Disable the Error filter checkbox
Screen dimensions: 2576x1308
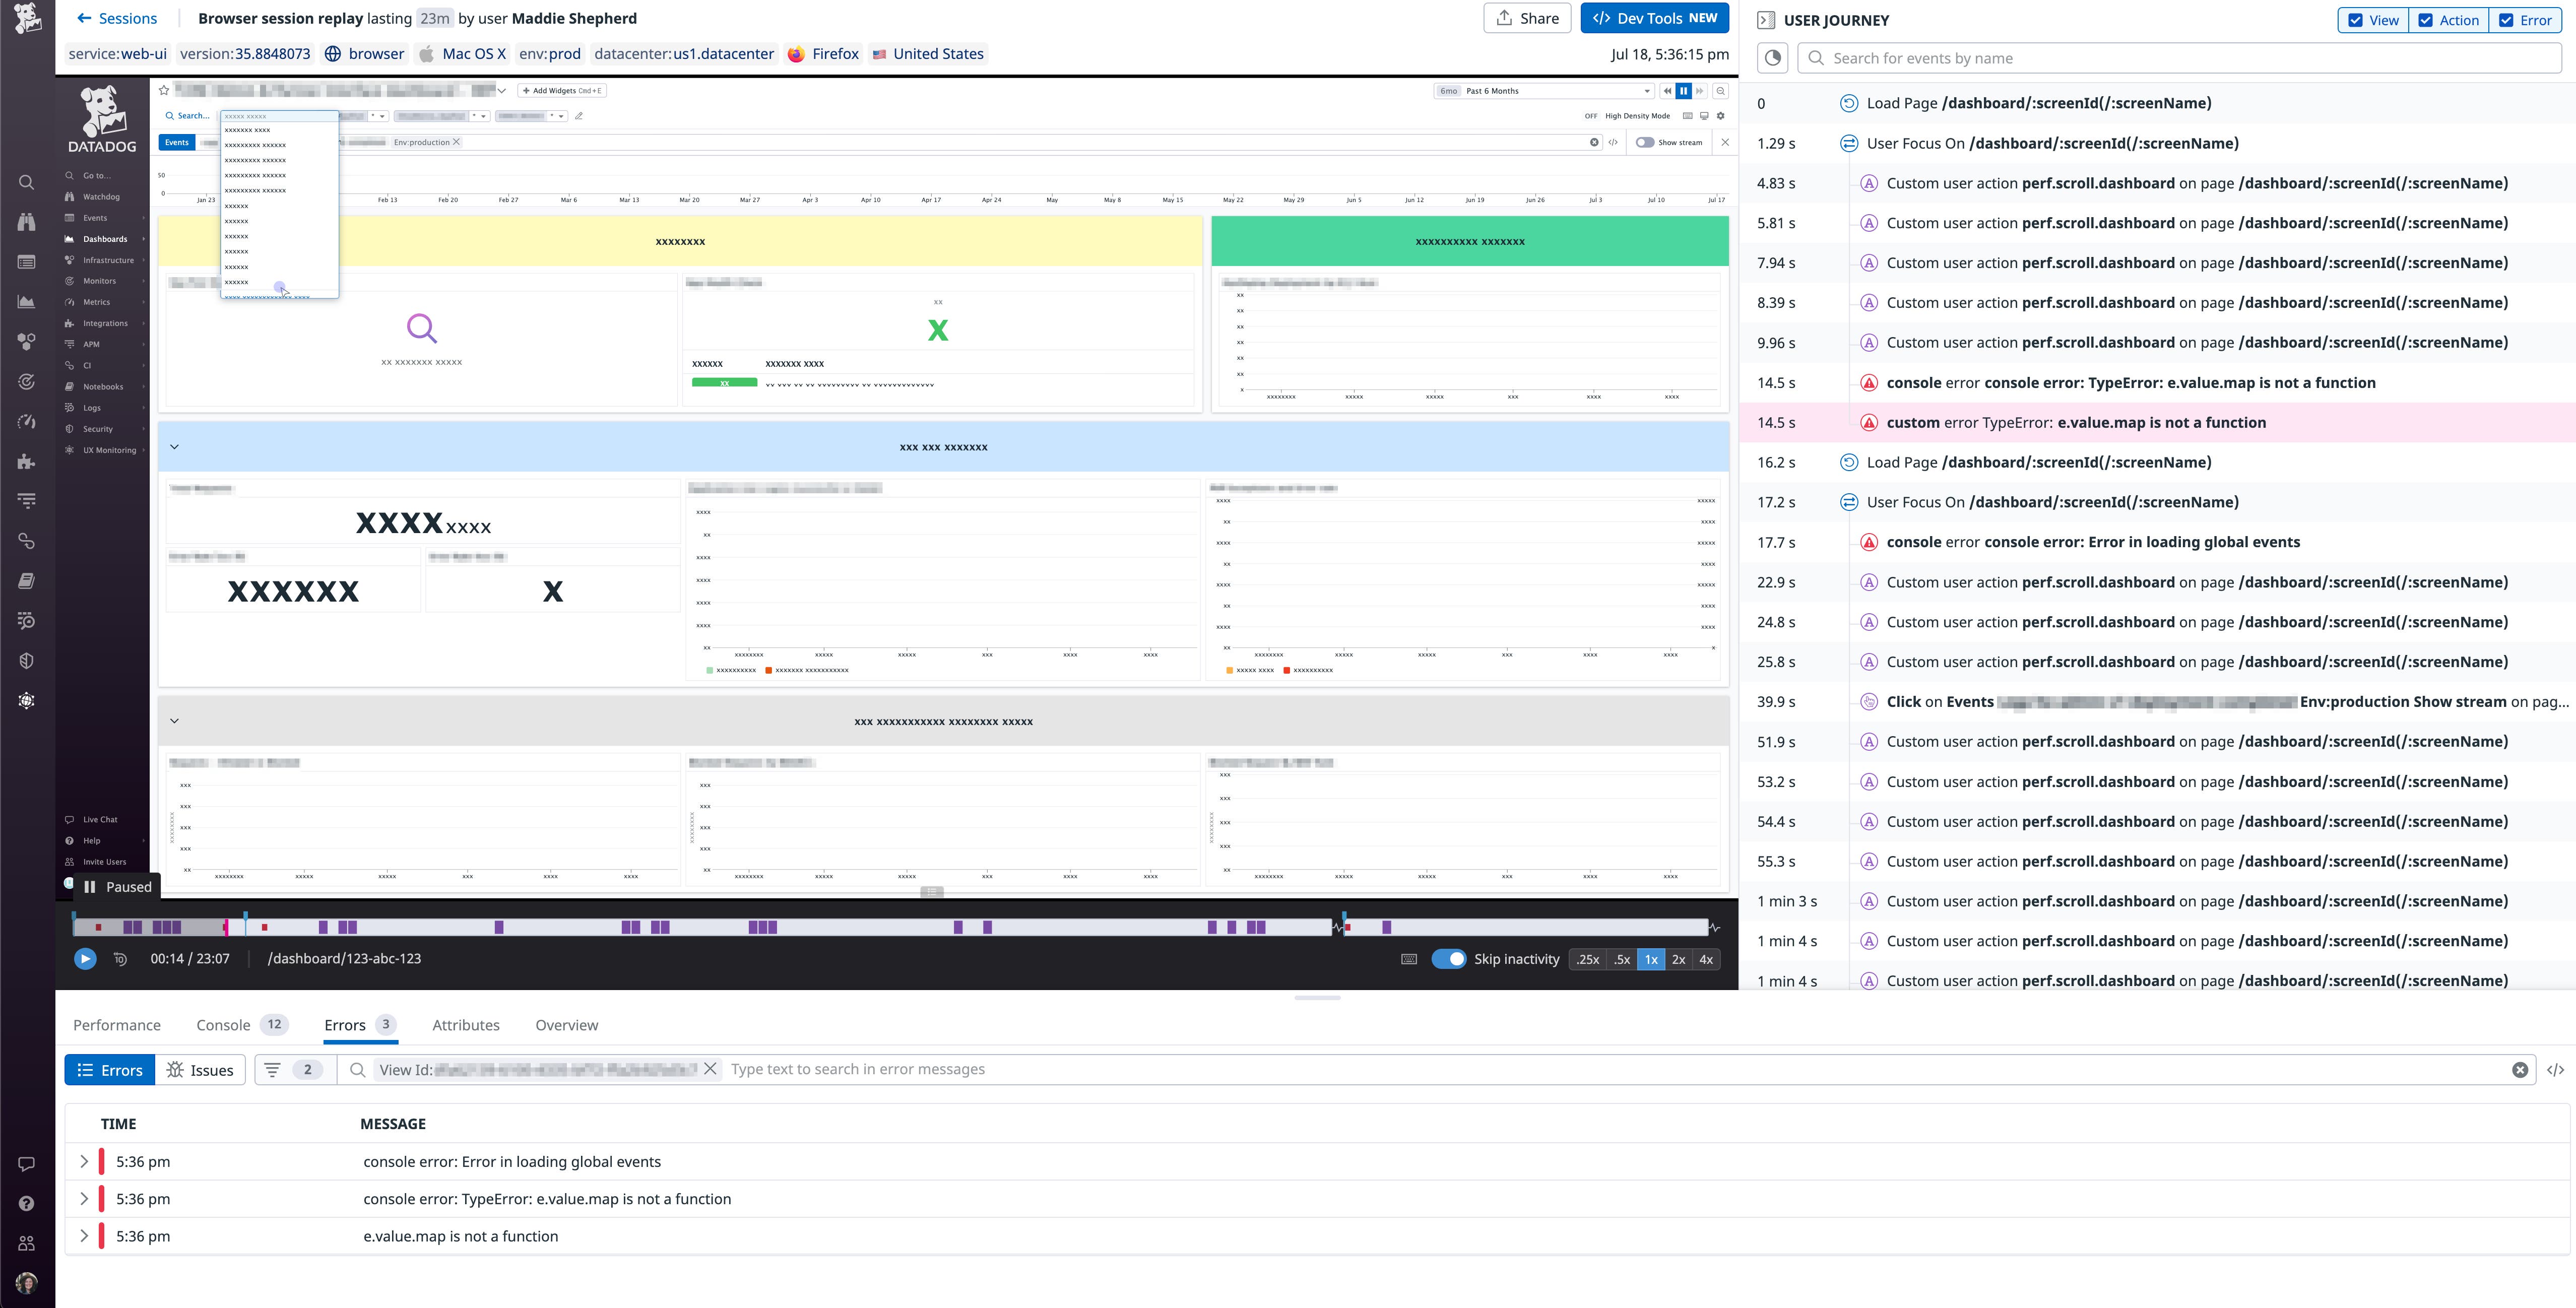coord(2505,19)
